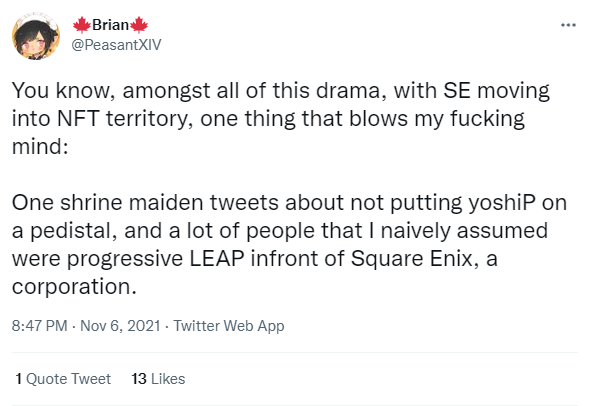
Task: Click the maple leaf after Brian's name
Action: tap(139, 25)
